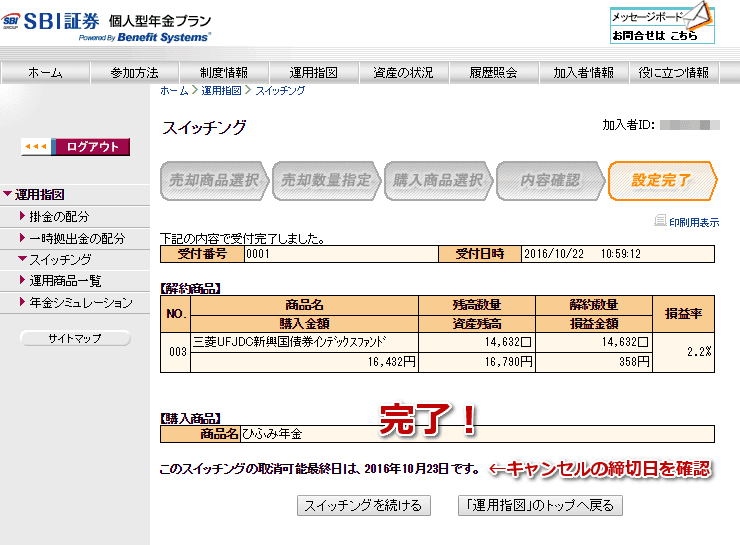Screen dimensions: 740x545
Task: Click the SBI証券 logo
Action: coord(50,21)
